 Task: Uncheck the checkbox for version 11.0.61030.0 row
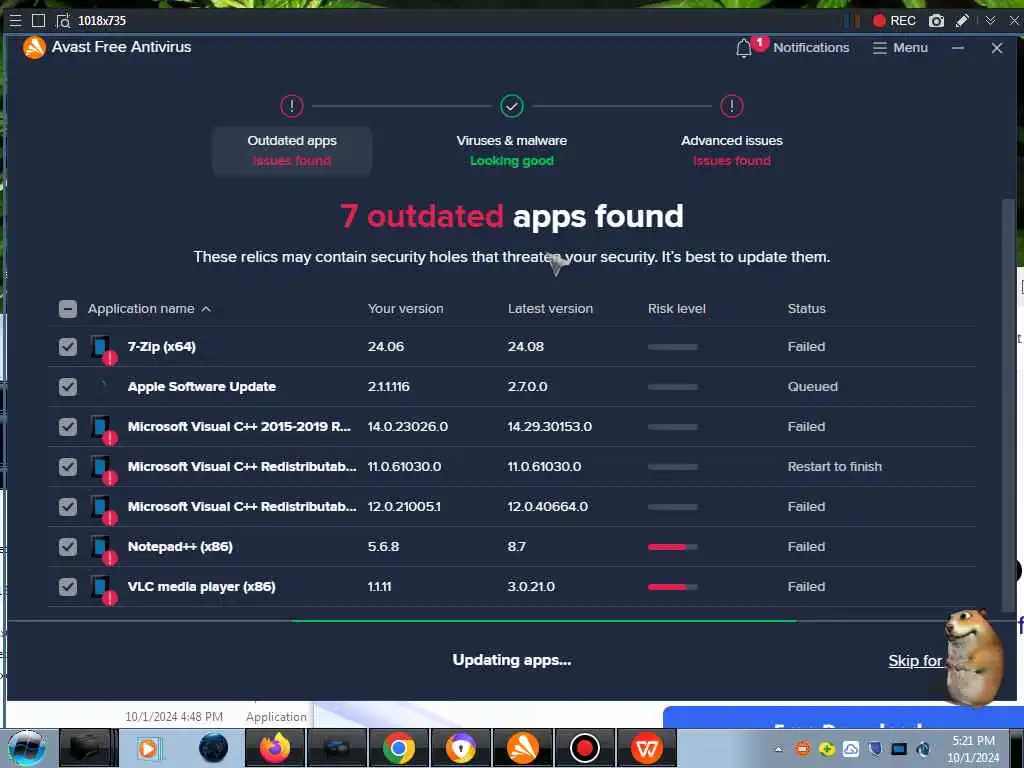[68, 466]
